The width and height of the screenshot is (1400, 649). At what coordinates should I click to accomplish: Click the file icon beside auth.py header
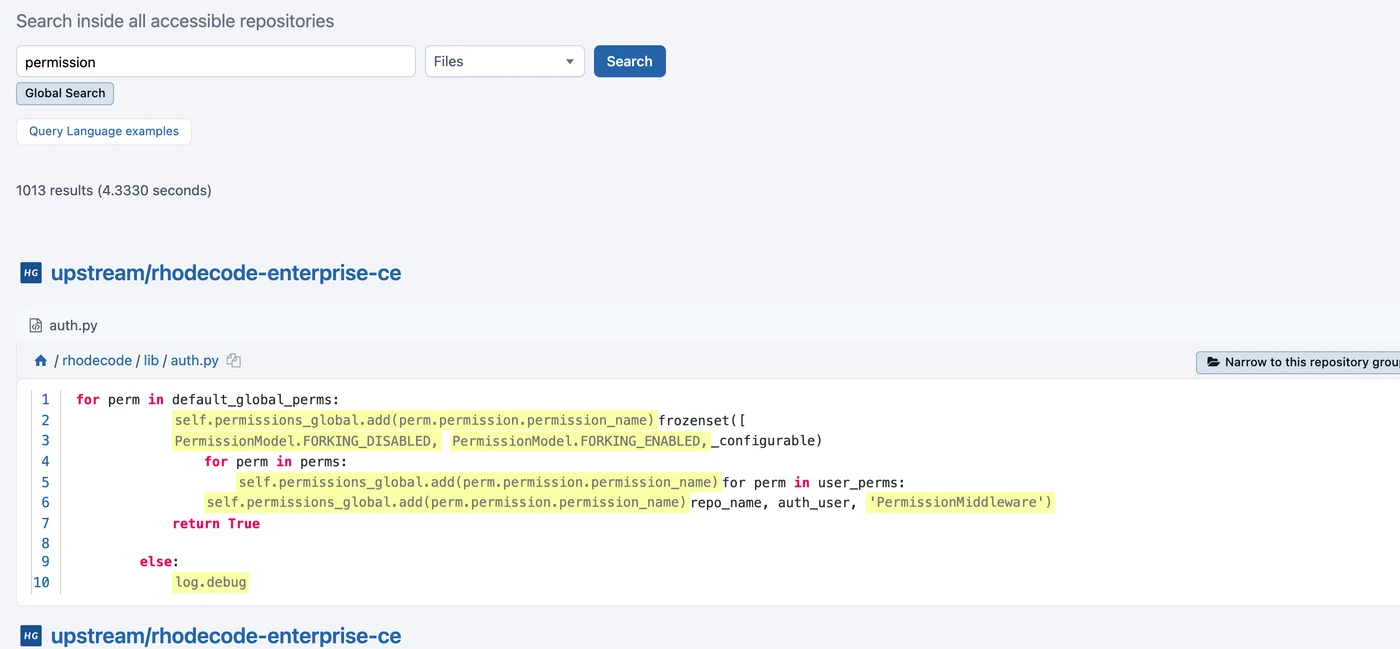(x=36, y=325)
